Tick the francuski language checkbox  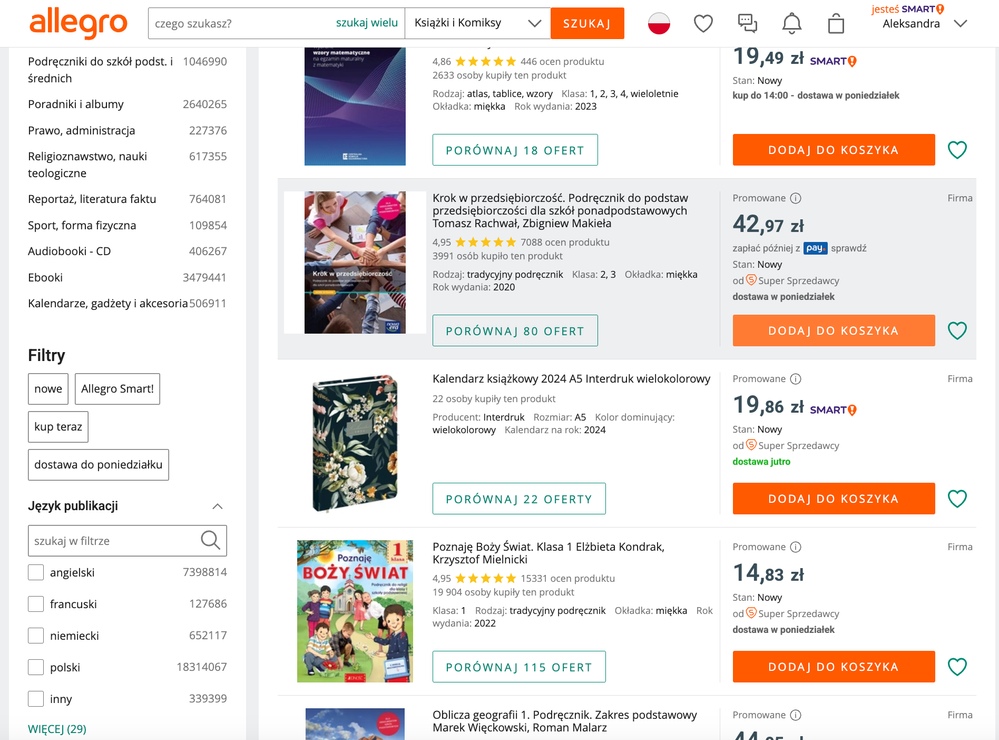36,604
